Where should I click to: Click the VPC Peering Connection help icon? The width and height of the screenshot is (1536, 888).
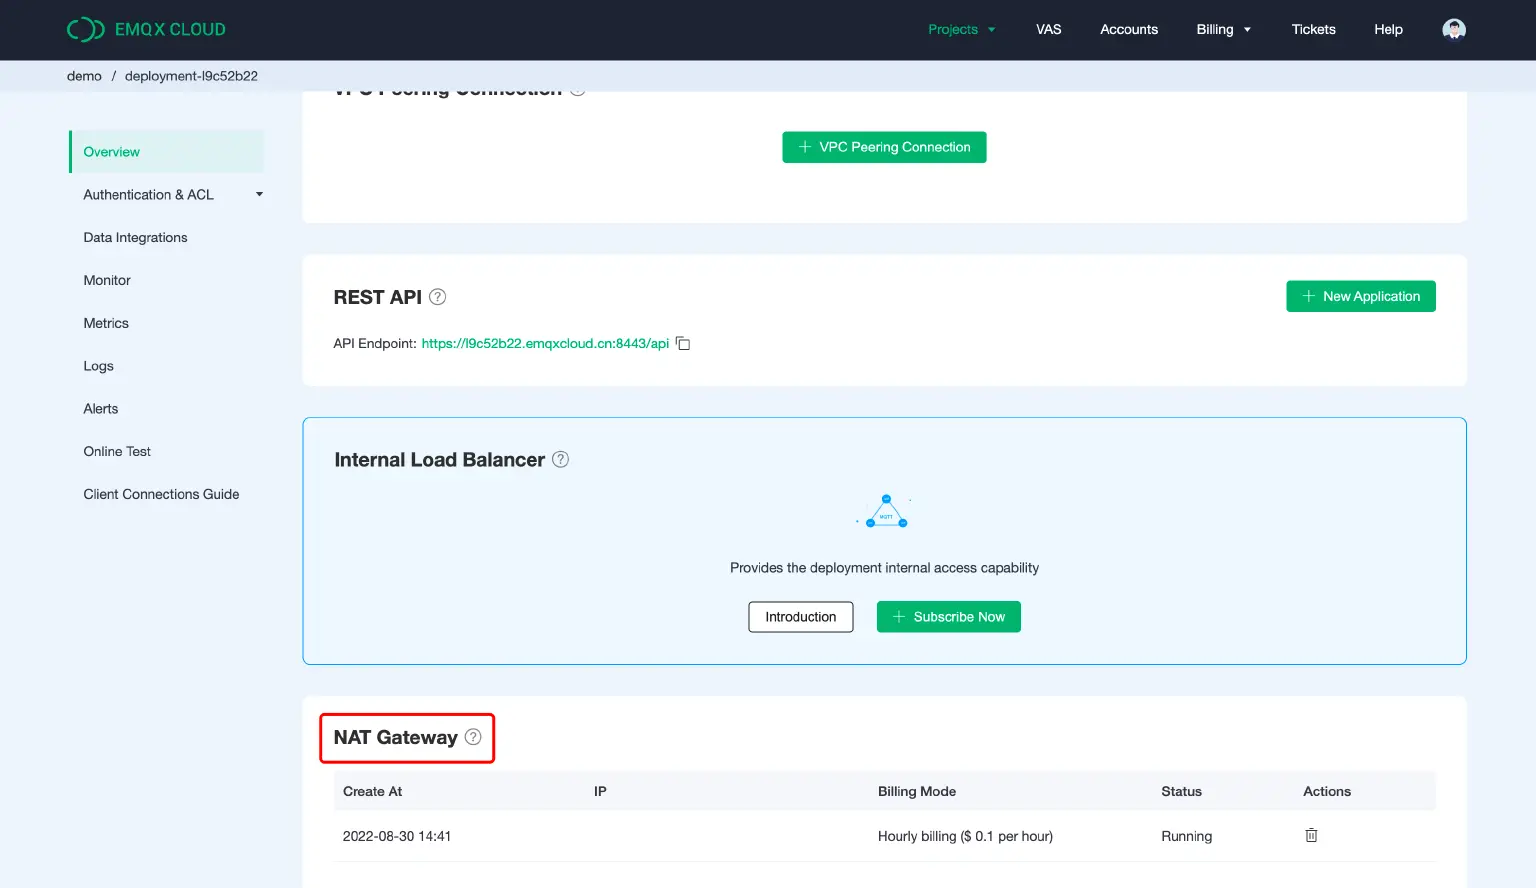(x=577, y=88)
